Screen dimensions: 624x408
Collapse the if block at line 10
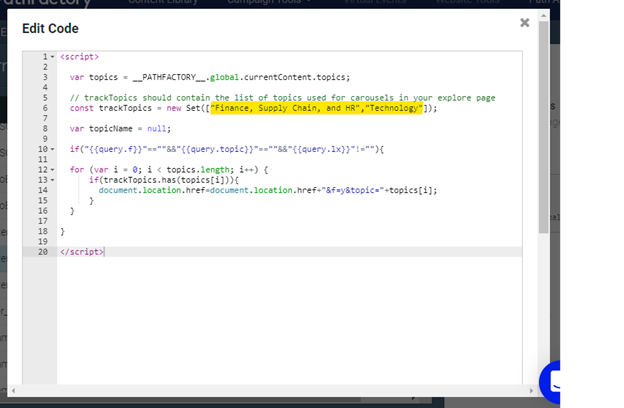pos(53,149)
